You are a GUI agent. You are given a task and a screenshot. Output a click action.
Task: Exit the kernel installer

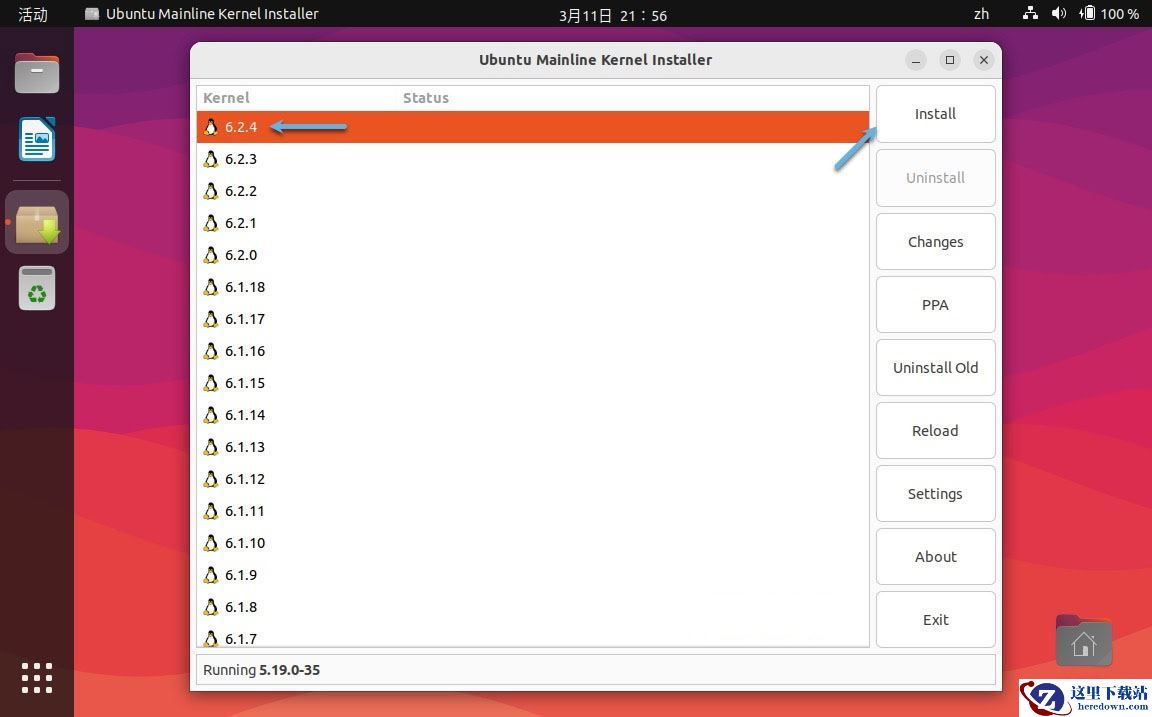click(935, 620)
